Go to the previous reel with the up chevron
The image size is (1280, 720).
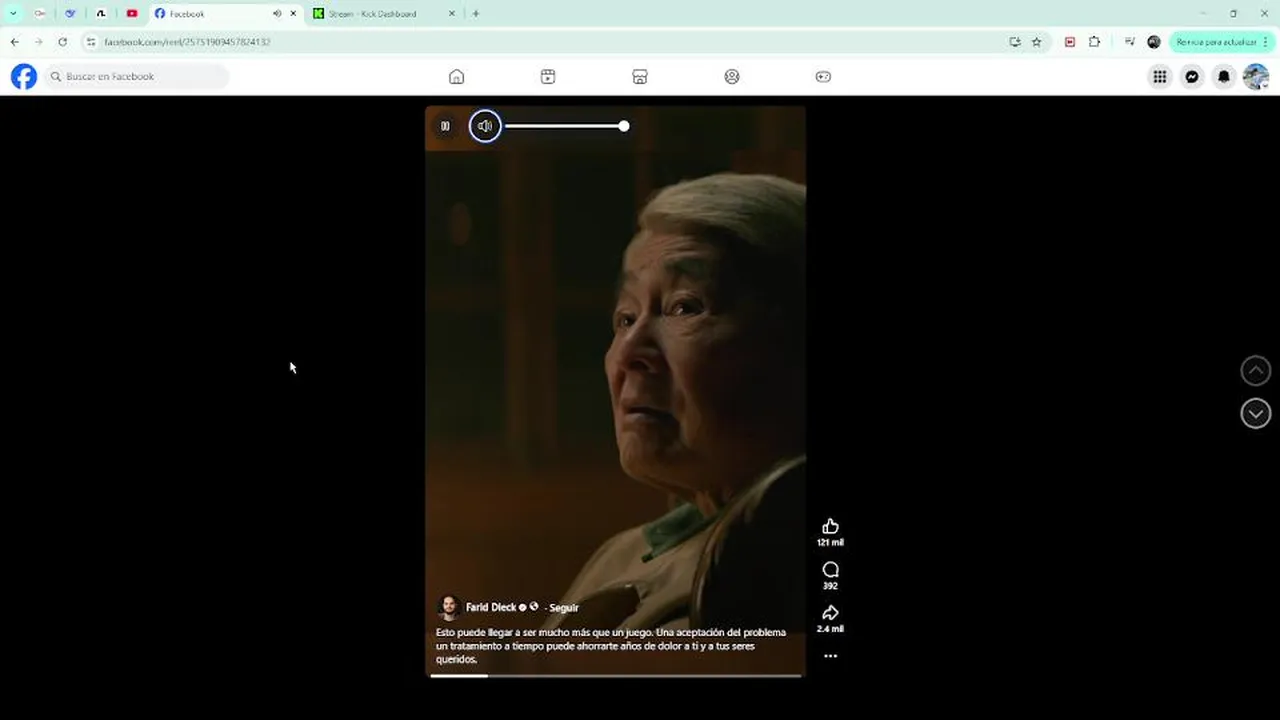[1256, 371]
